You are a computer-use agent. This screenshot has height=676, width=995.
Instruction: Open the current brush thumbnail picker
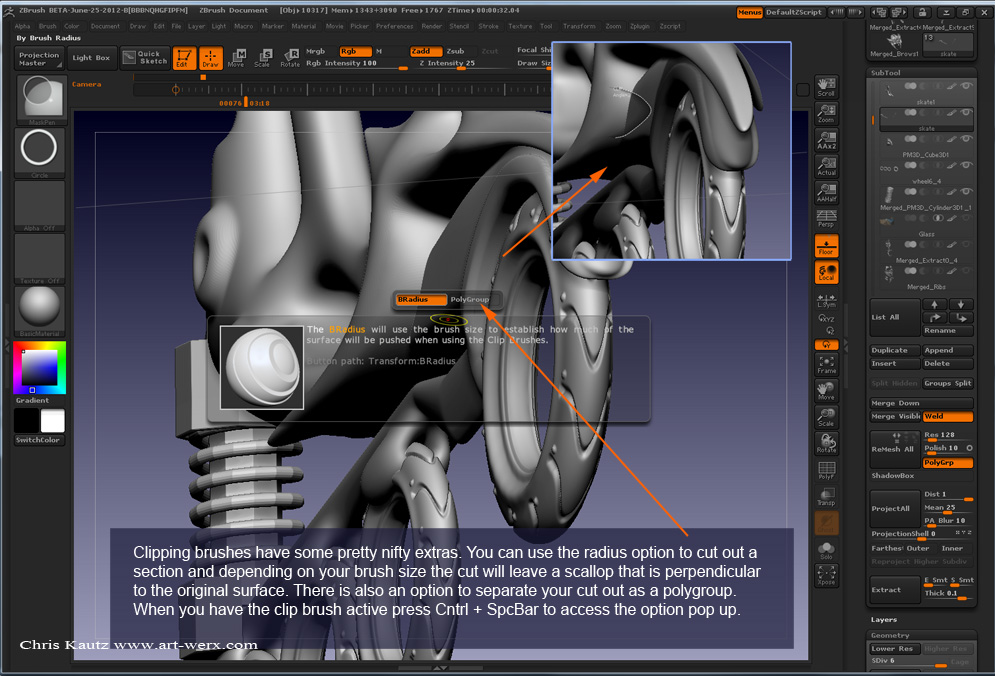(x=40, y=98)
